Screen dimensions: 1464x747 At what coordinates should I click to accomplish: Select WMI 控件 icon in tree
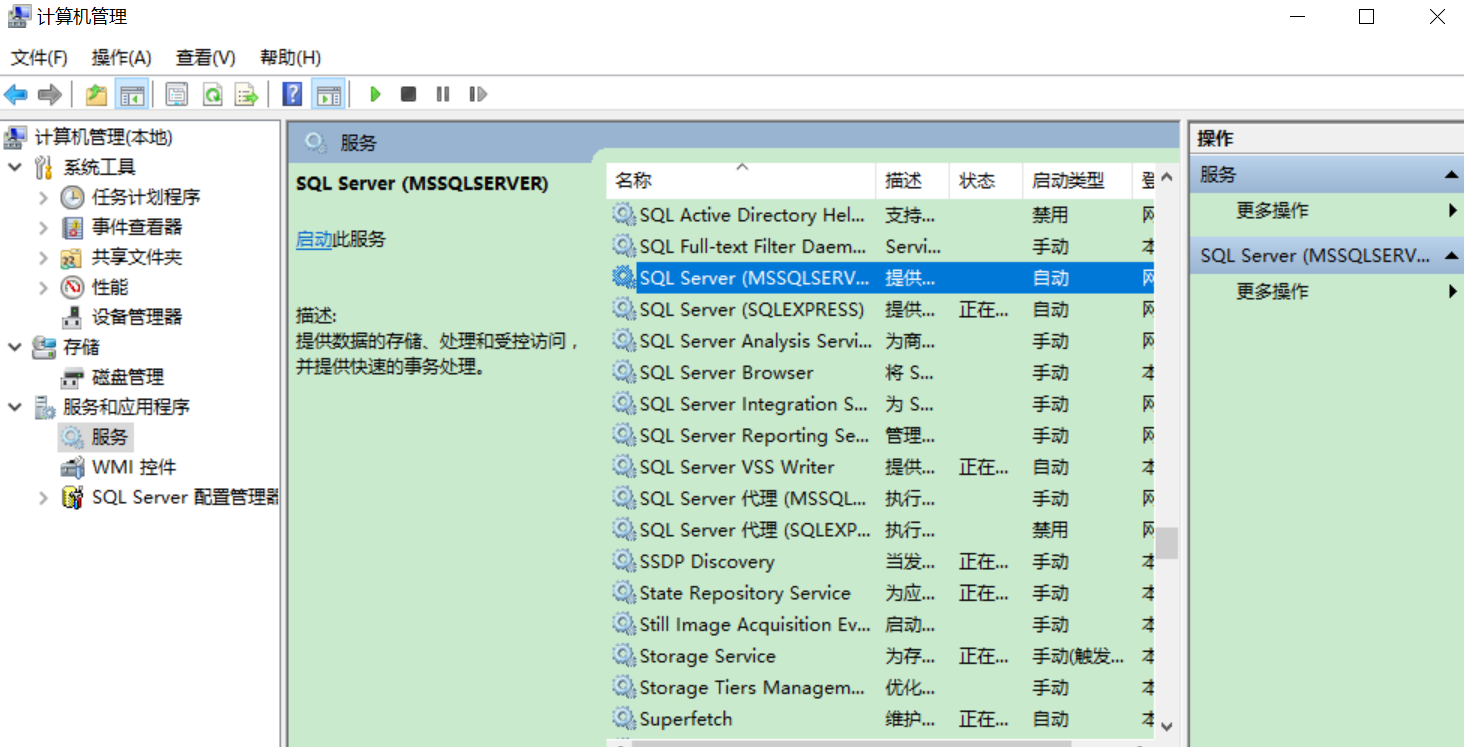click(72, 467)
